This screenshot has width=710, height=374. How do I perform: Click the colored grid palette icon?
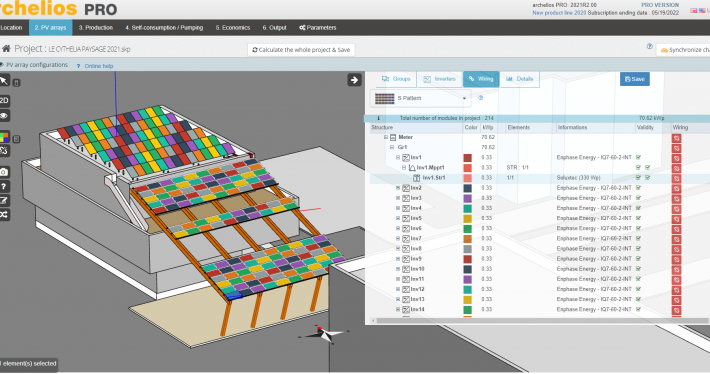coord(4,137)
